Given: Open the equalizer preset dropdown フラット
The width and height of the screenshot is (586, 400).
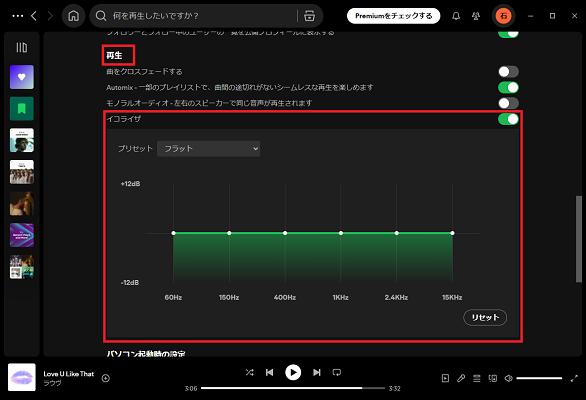Looking at the screenshot, I should click(x=208, y=149).
